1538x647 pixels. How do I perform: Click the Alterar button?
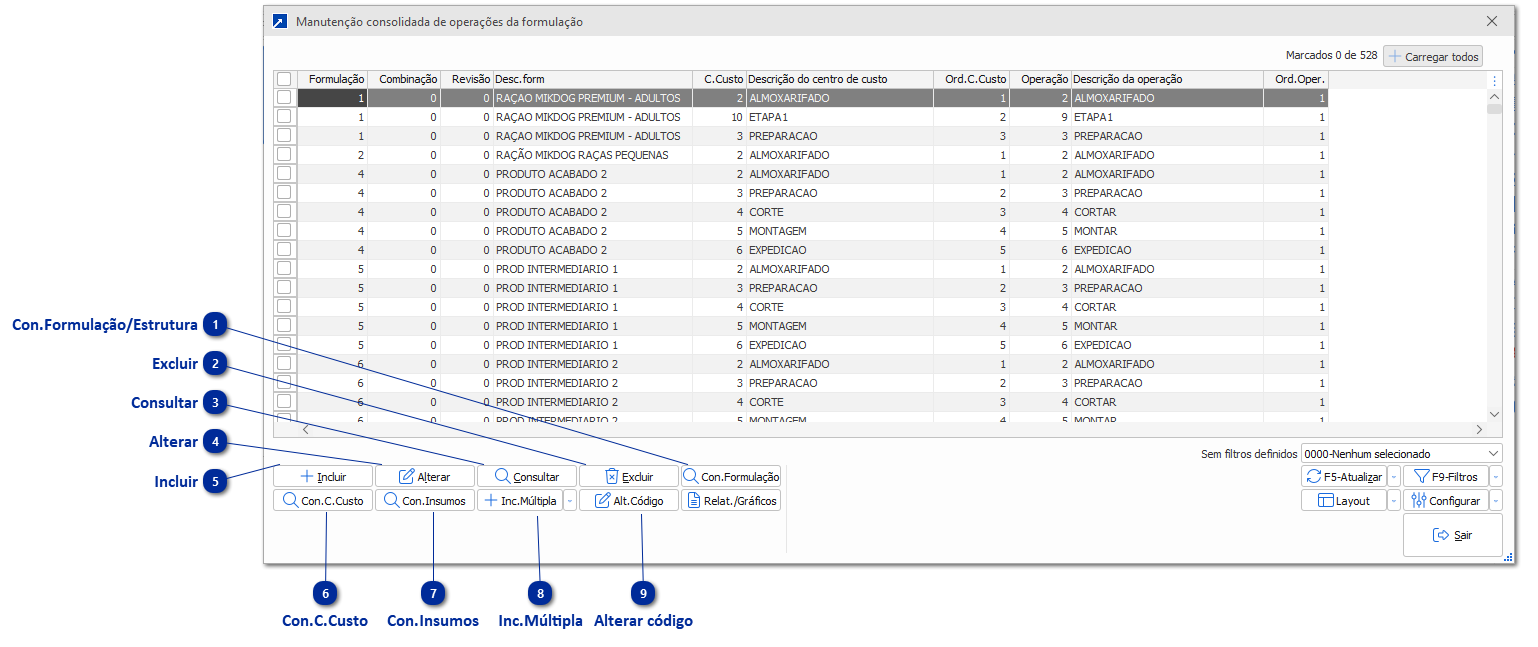[425, 477]
